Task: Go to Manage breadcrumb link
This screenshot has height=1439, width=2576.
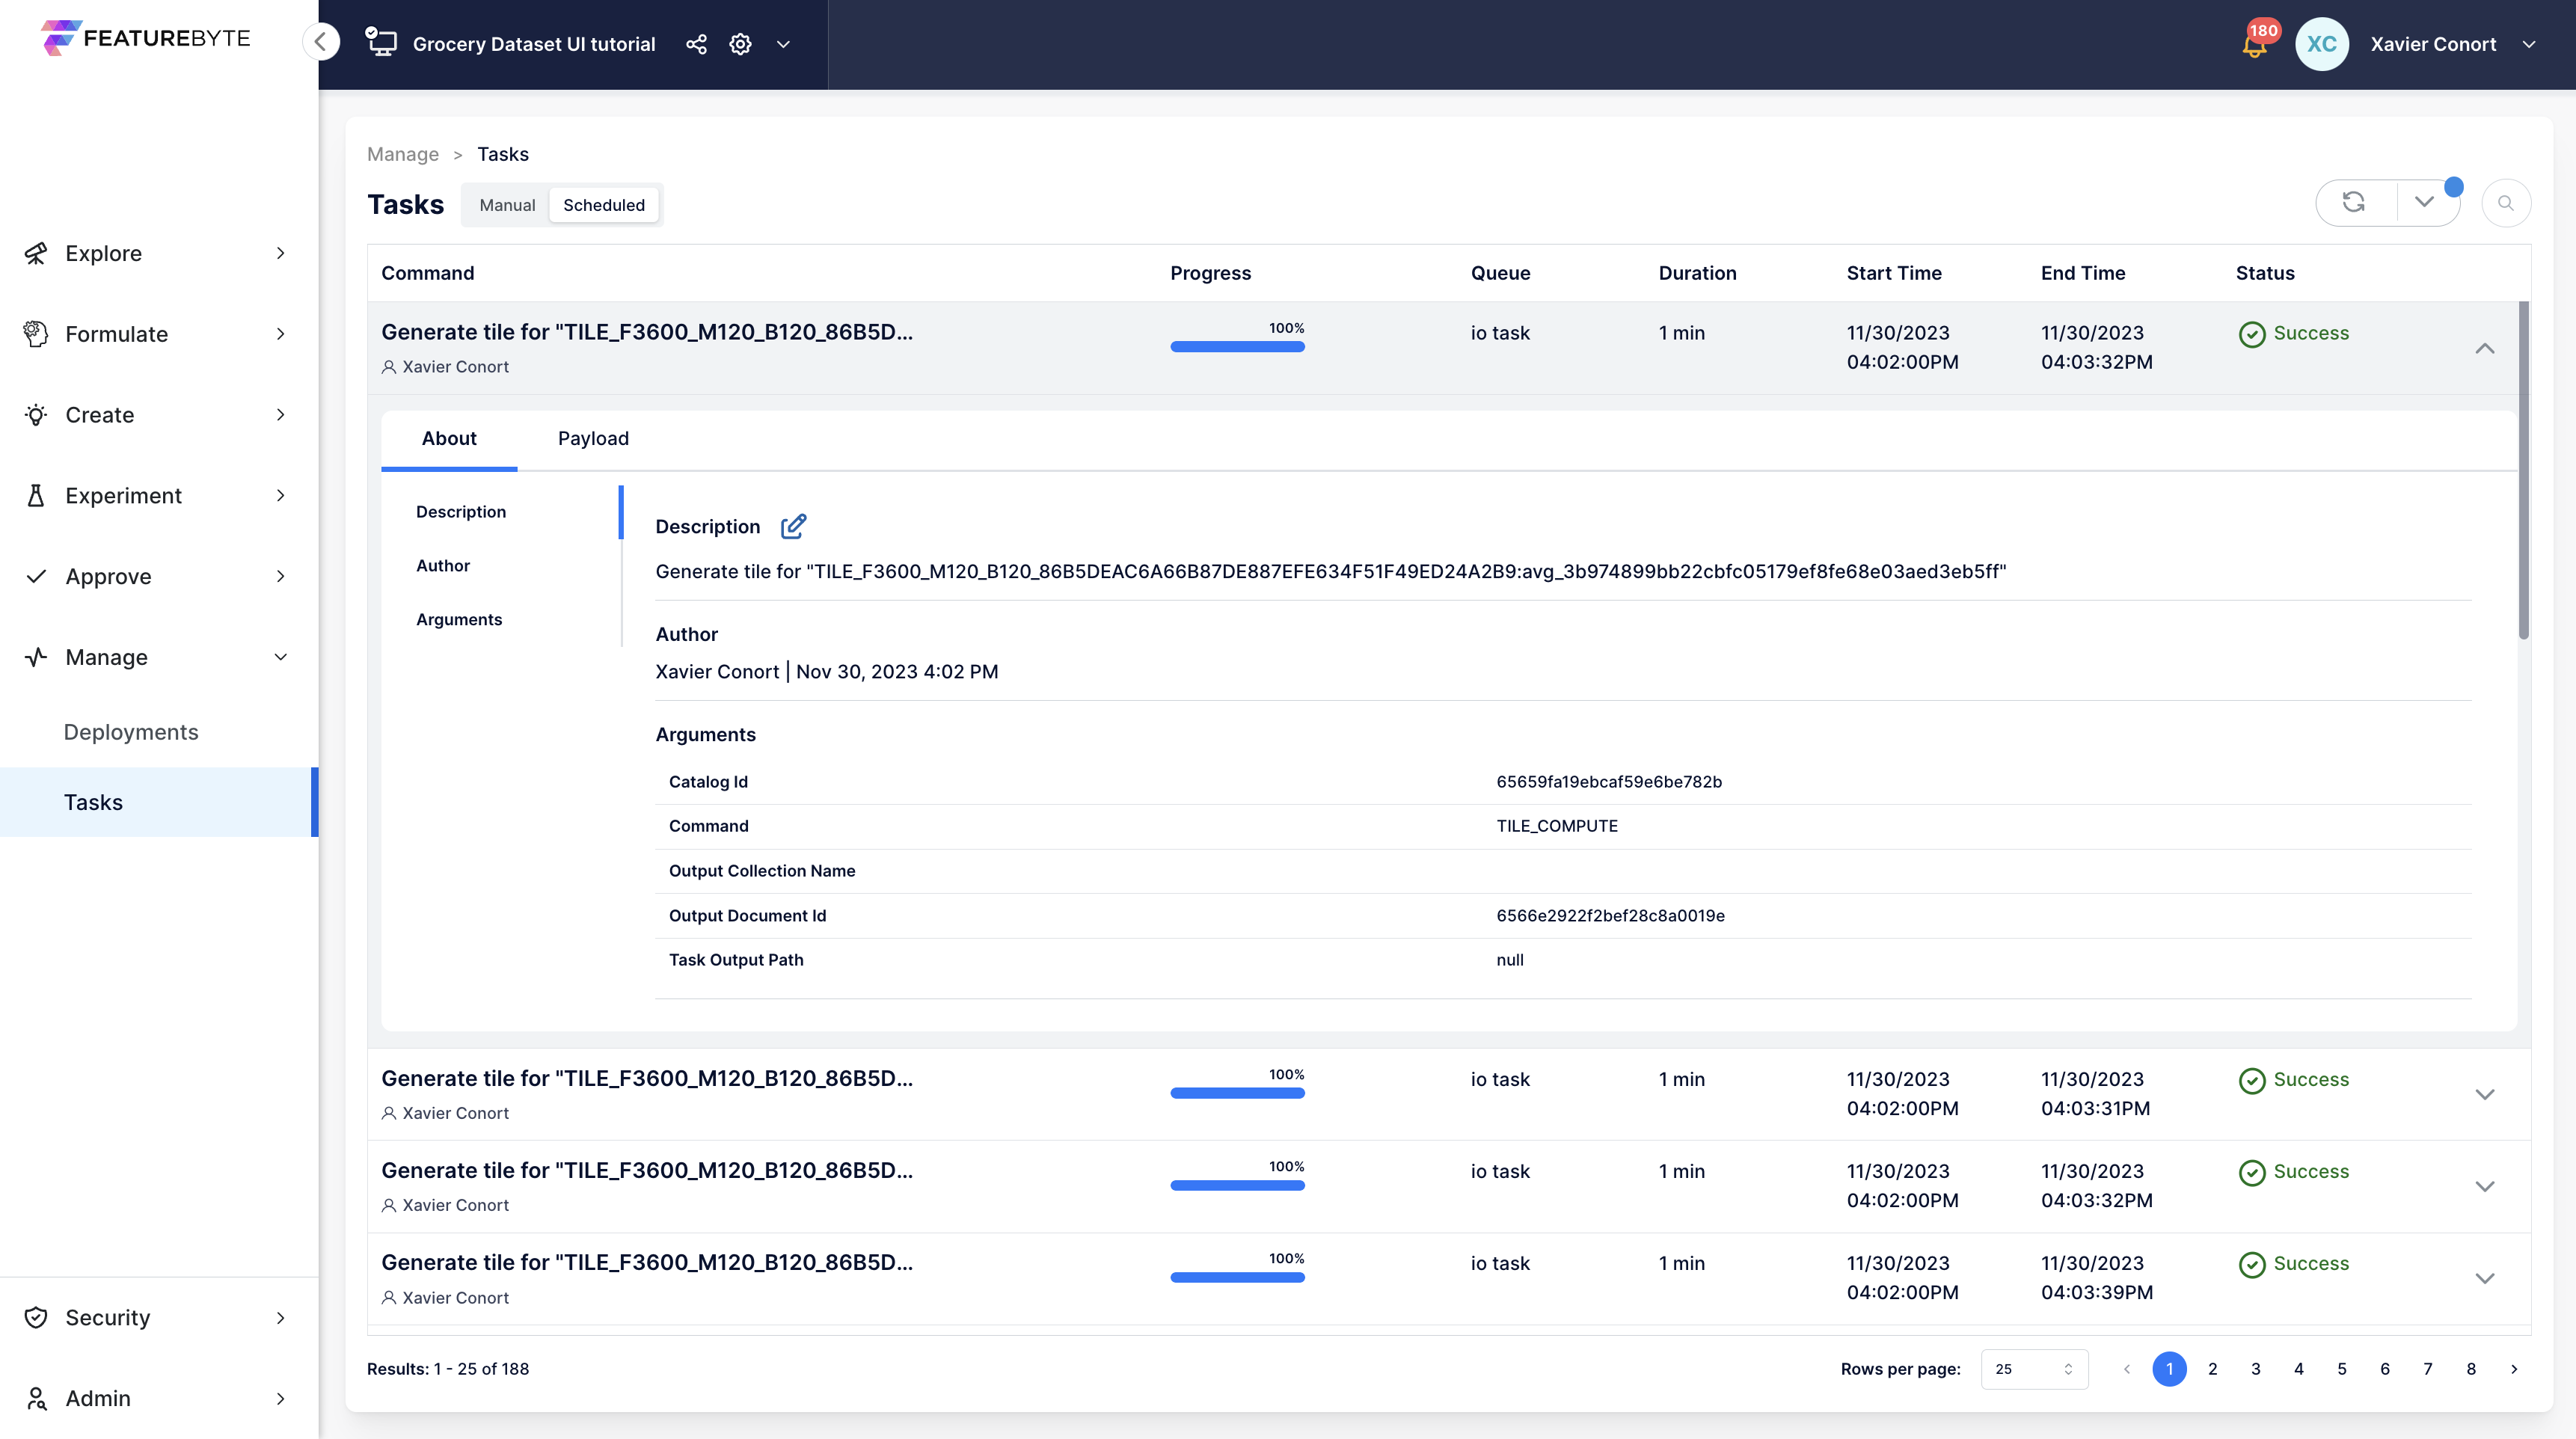Action: point(403,154)
